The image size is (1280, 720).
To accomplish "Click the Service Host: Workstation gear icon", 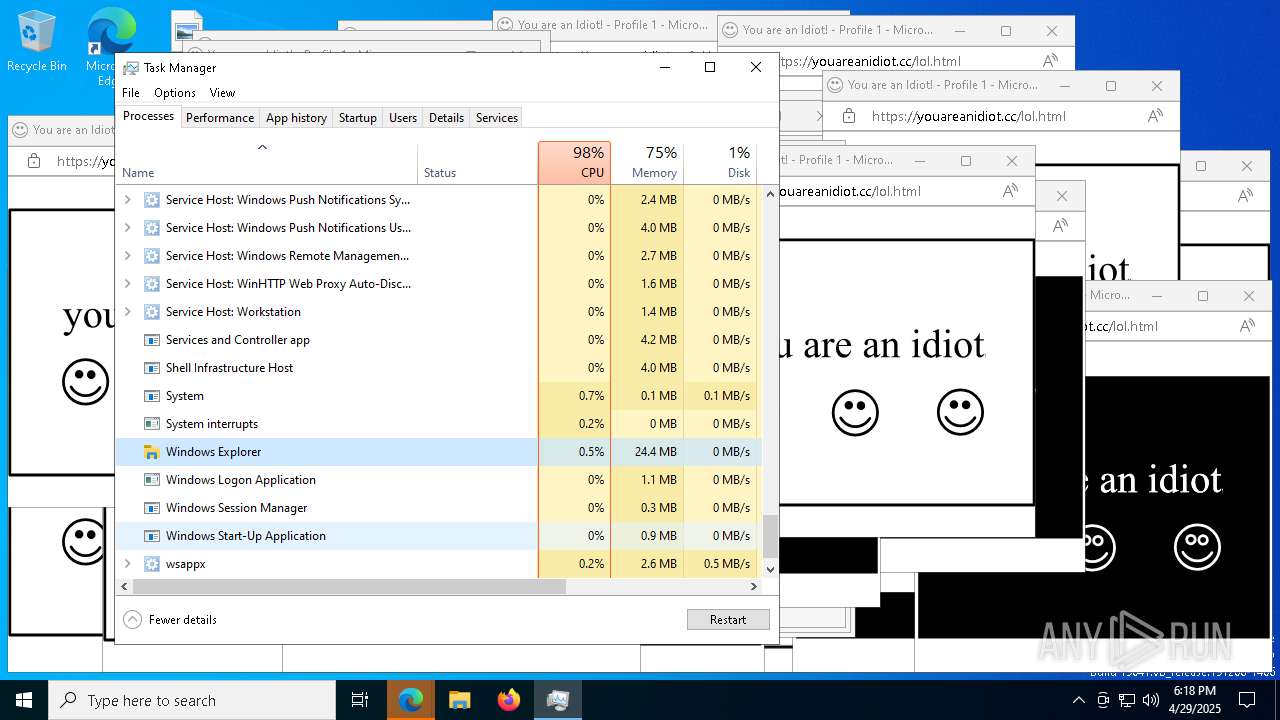I will 152,312.
